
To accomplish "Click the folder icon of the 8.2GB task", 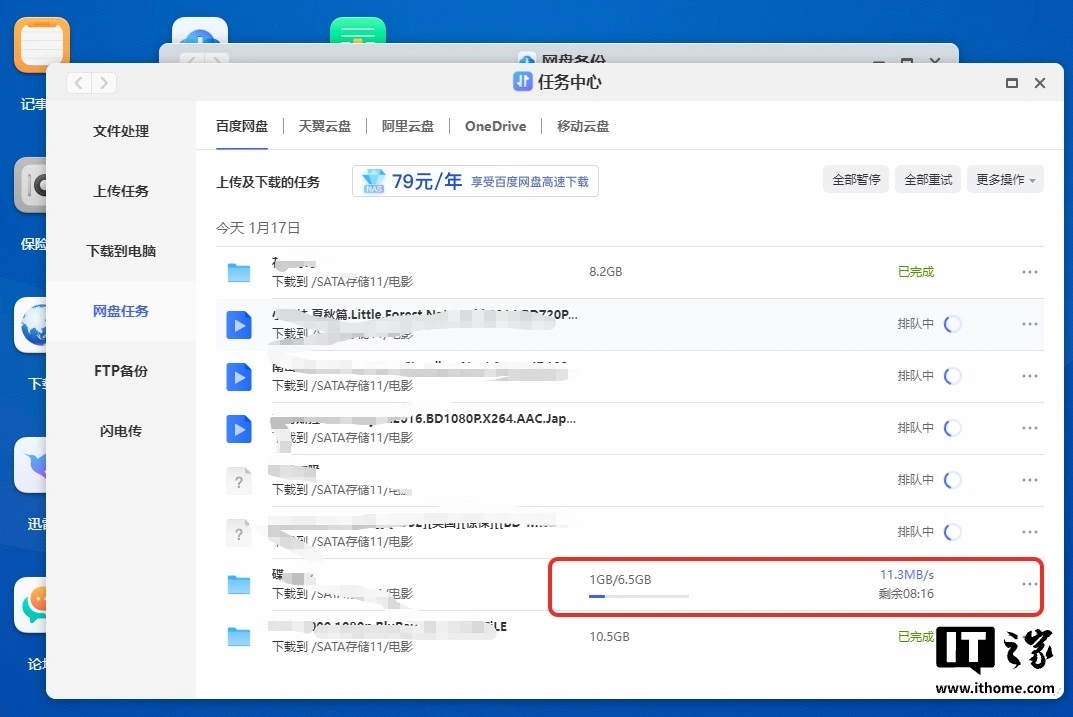I will pyautogui.click(x=238, y=272).
